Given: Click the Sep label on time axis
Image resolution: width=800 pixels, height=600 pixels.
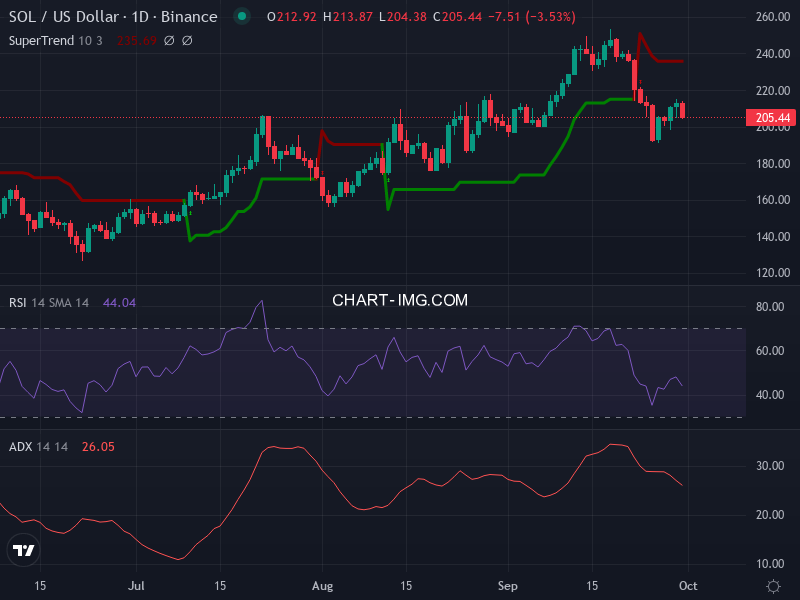Looking at the screenshot, I should 508,585.
